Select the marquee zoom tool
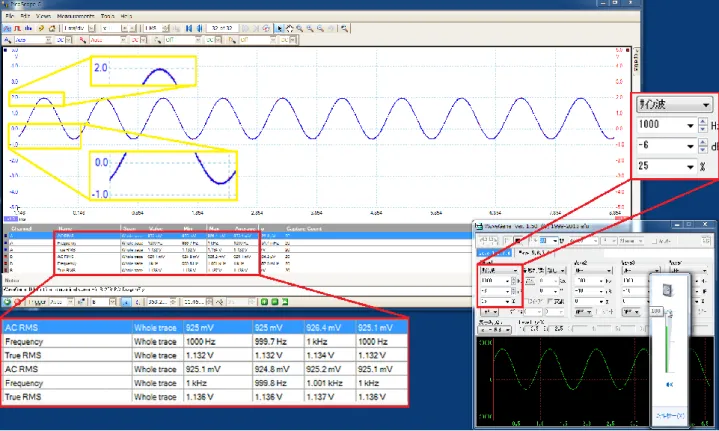Viewport: 719px width, 431px height. point(299,28)
